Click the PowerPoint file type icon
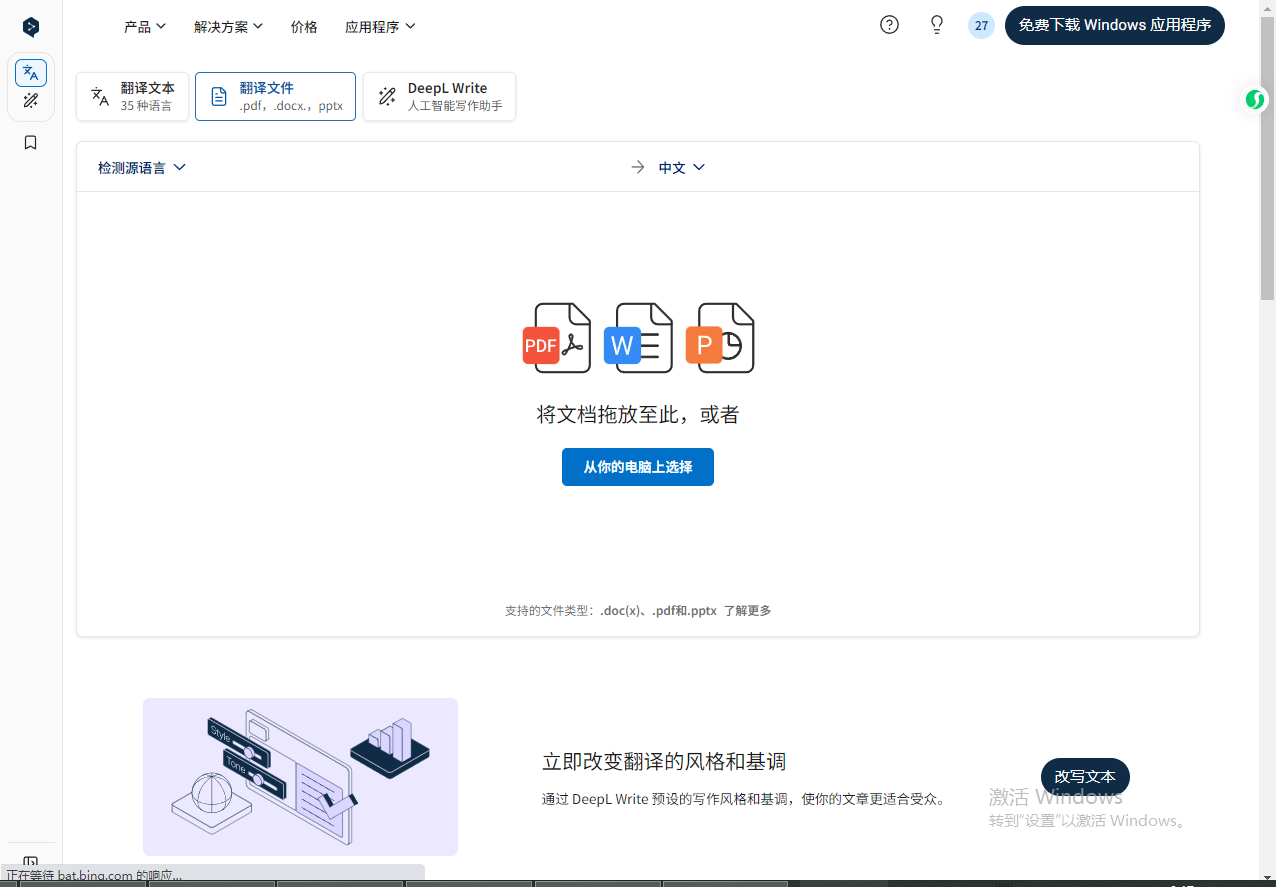The width and height of the screenshot is (1276, 887). [720, 338]
